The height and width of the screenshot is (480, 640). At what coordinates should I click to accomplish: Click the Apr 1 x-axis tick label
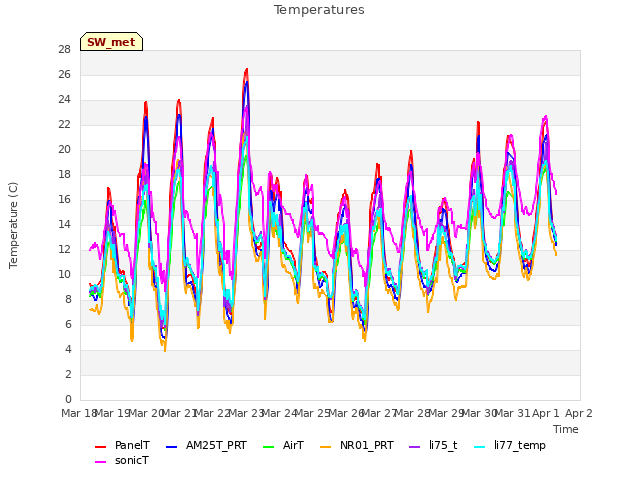click(x=546, y=413)
